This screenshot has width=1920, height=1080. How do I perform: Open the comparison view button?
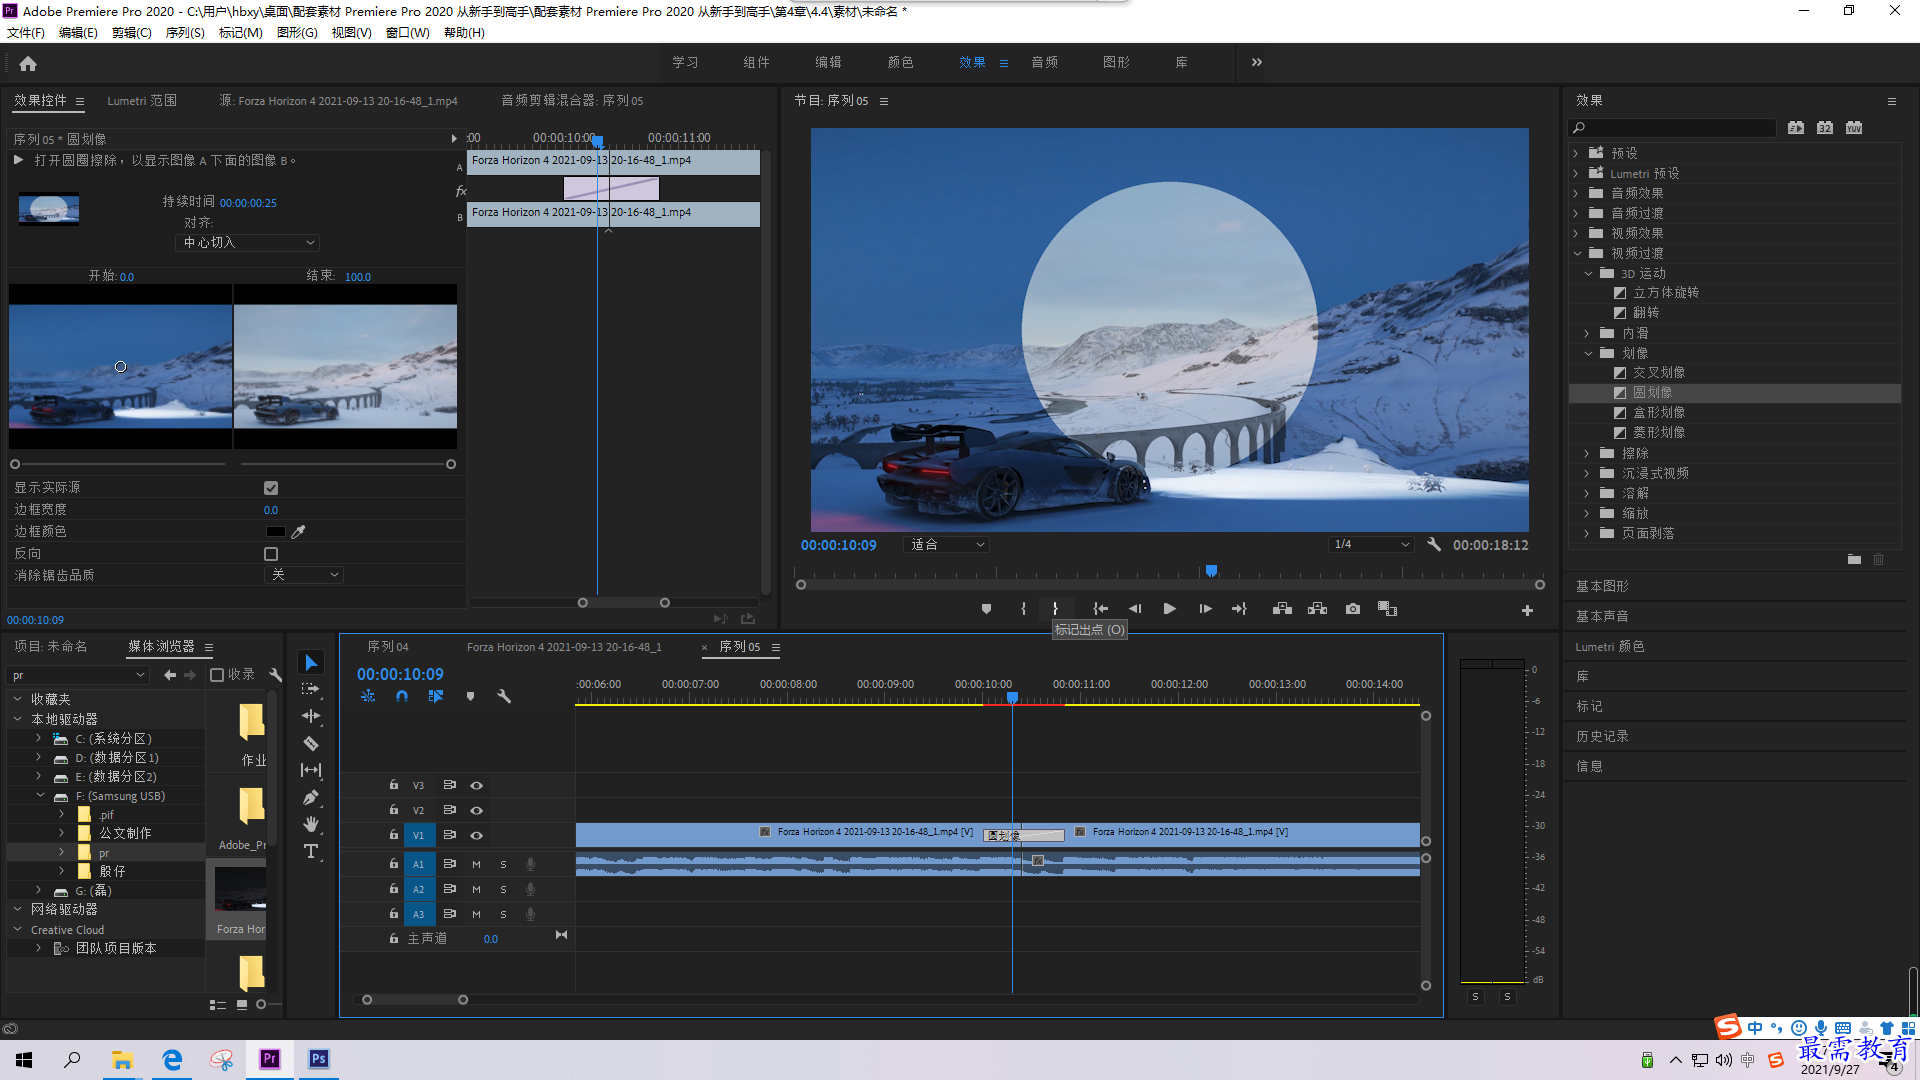click(1387, 609)
